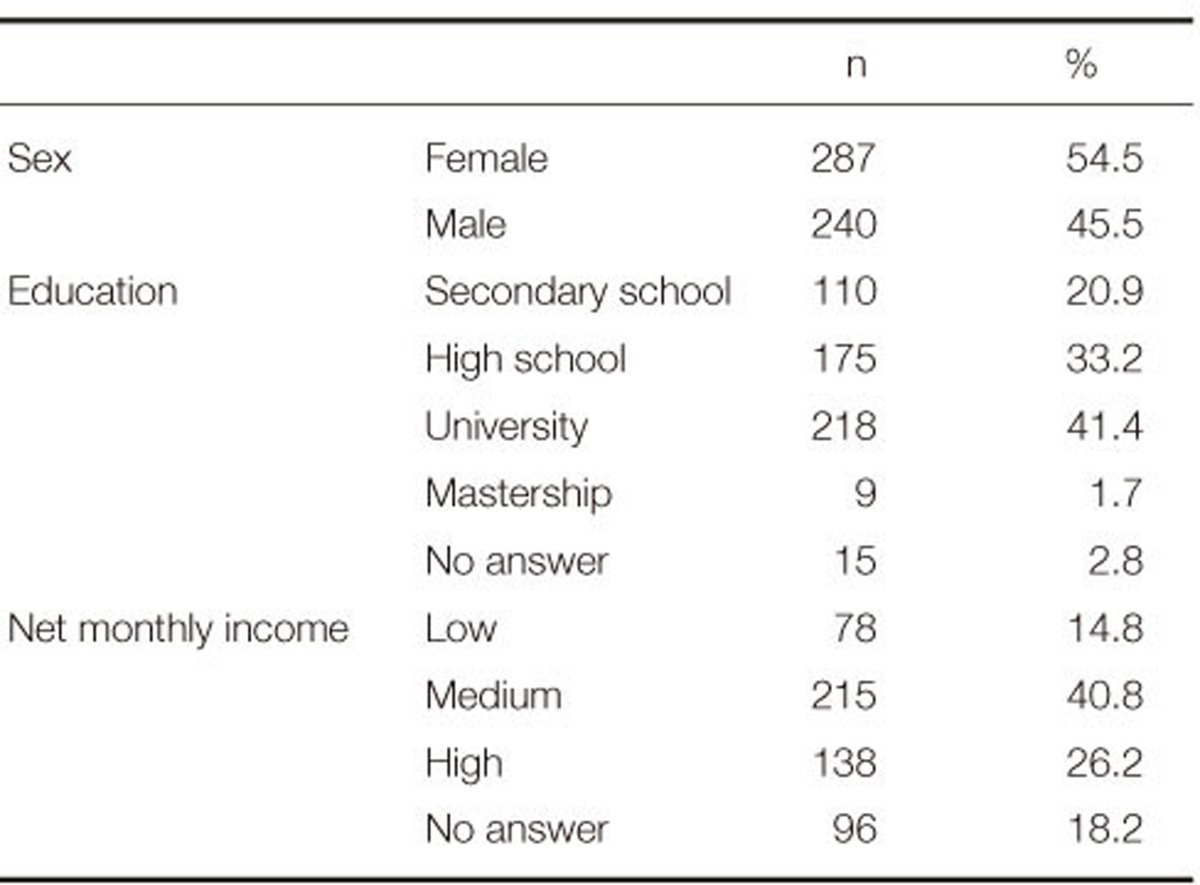Select the "University" cell
Viewport: 1200px width, 885px height.
(506, 427)
